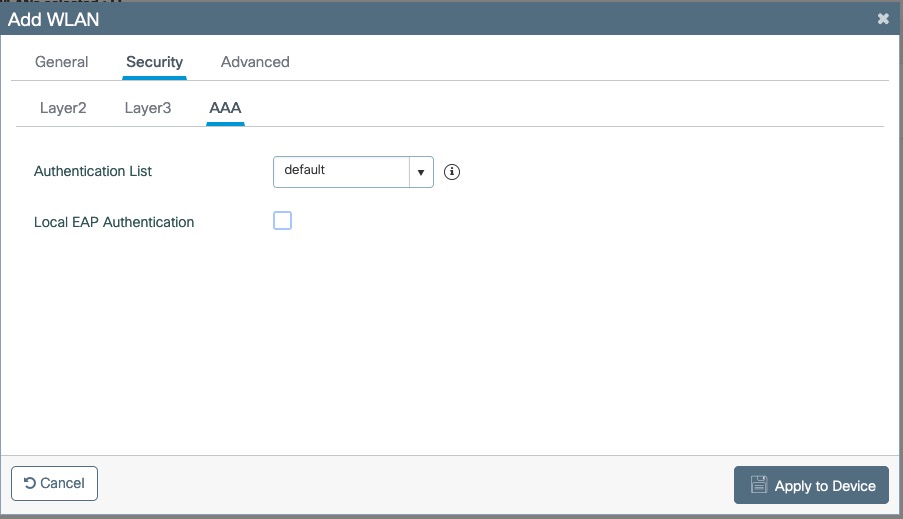Select the AAA sub-tab

[225, 108]
